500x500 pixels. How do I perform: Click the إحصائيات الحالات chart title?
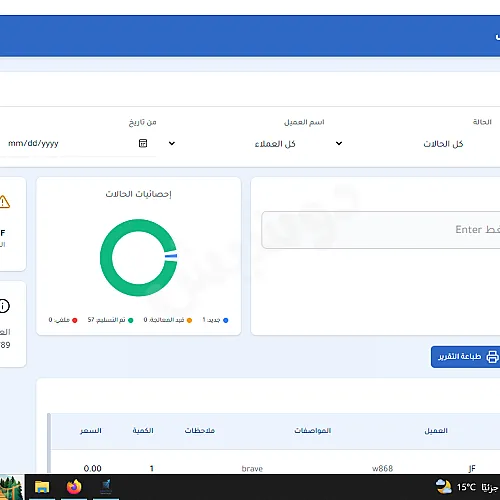coord(138,194)
